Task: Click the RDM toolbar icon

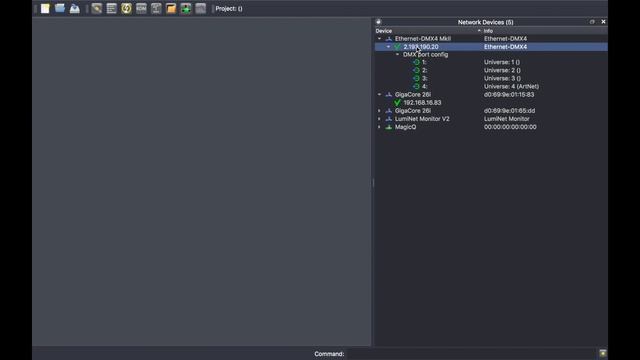Action: pyautogui.click(x=141, y=9)
